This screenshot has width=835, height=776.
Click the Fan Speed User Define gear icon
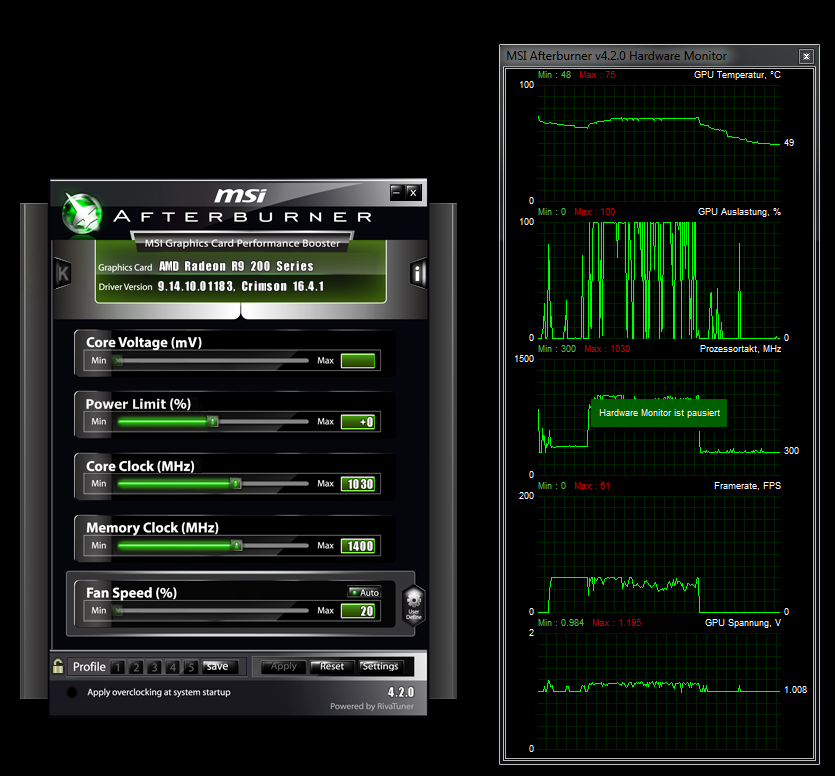click(414, 605)
